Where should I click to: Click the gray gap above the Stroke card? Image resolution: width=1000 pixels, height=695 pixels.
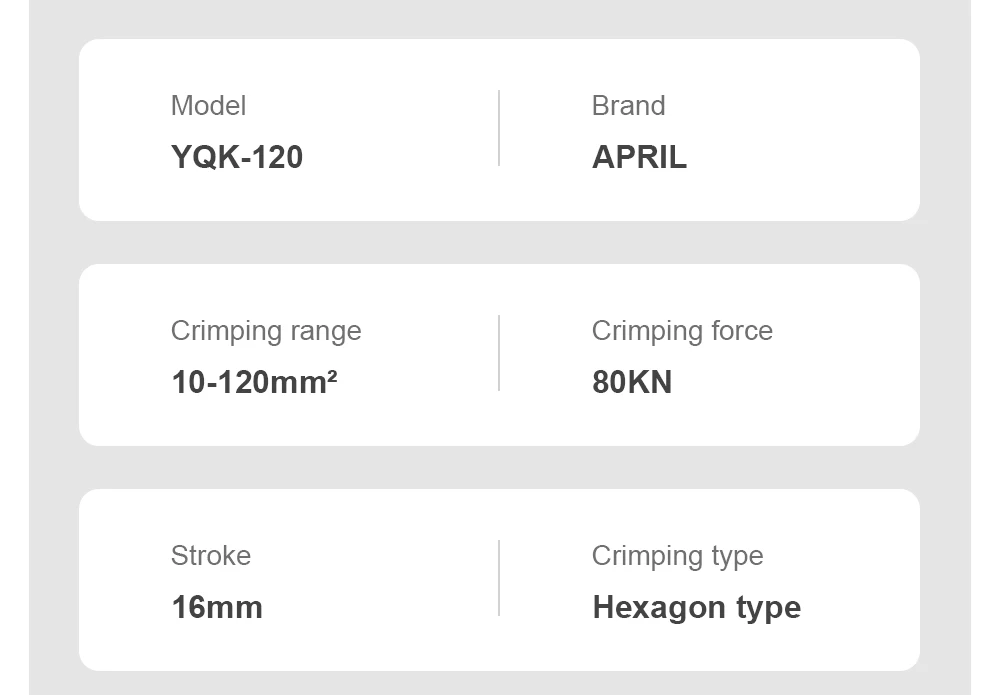click(x=499, y=467)
